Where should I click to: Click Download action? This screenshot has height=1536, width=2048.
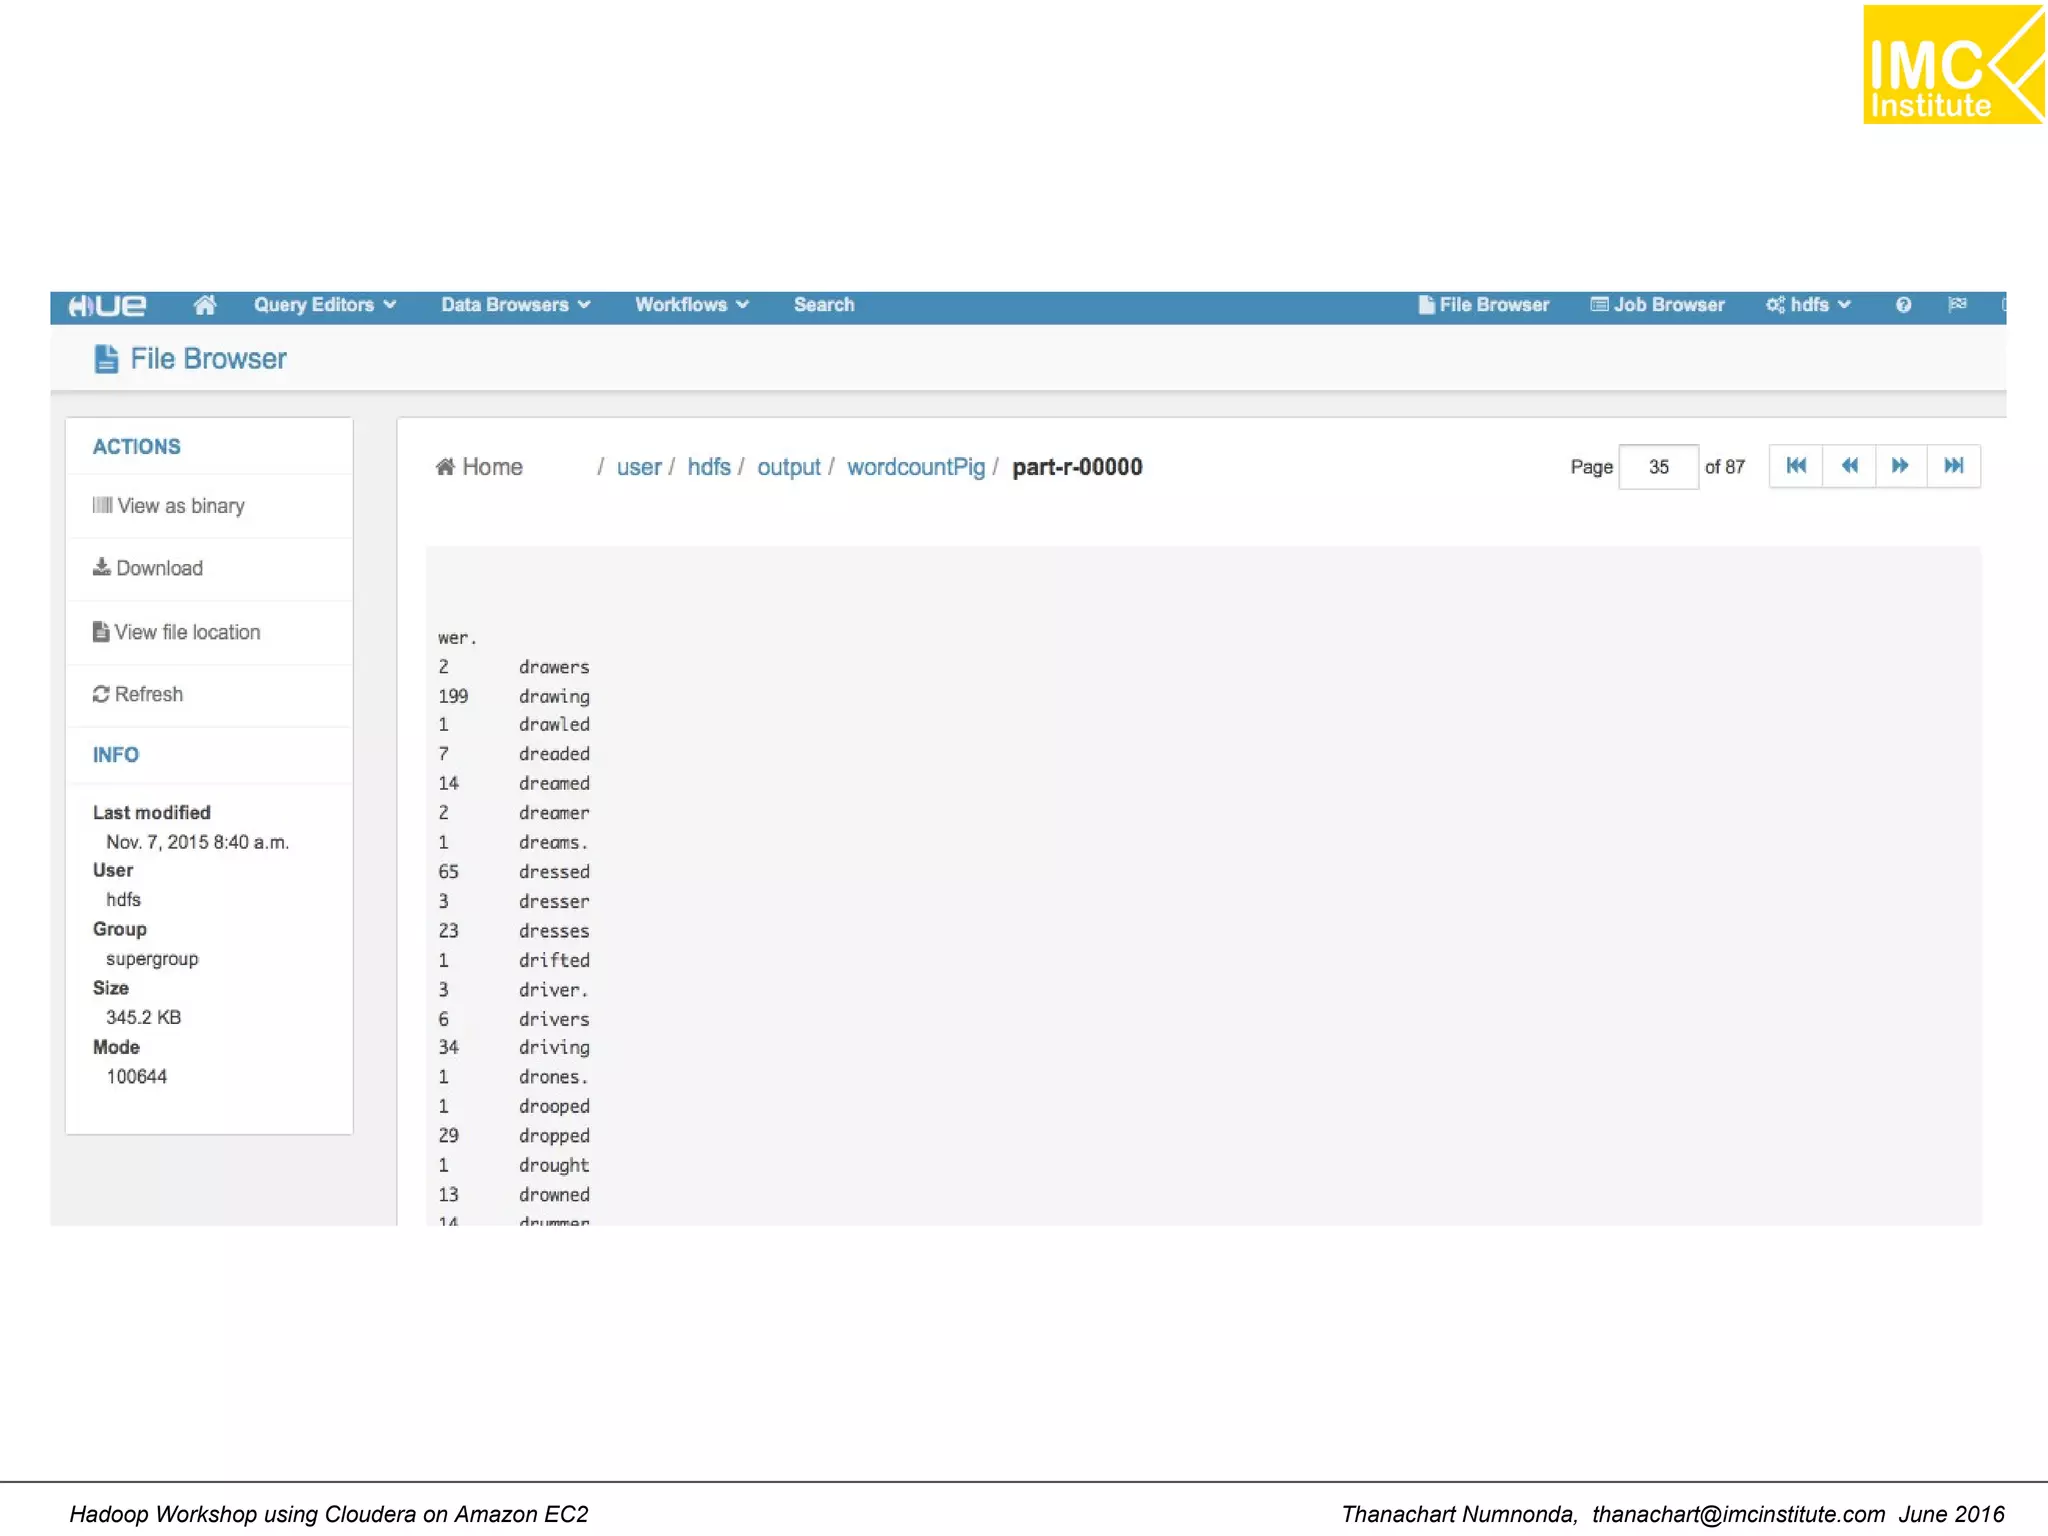coord(148,568)
